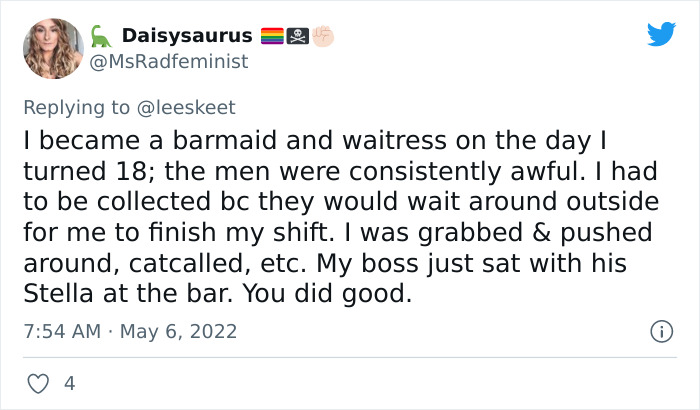Click the 'You did good.' sentence
Screen dimensions: 700x410
coord(327,295)
